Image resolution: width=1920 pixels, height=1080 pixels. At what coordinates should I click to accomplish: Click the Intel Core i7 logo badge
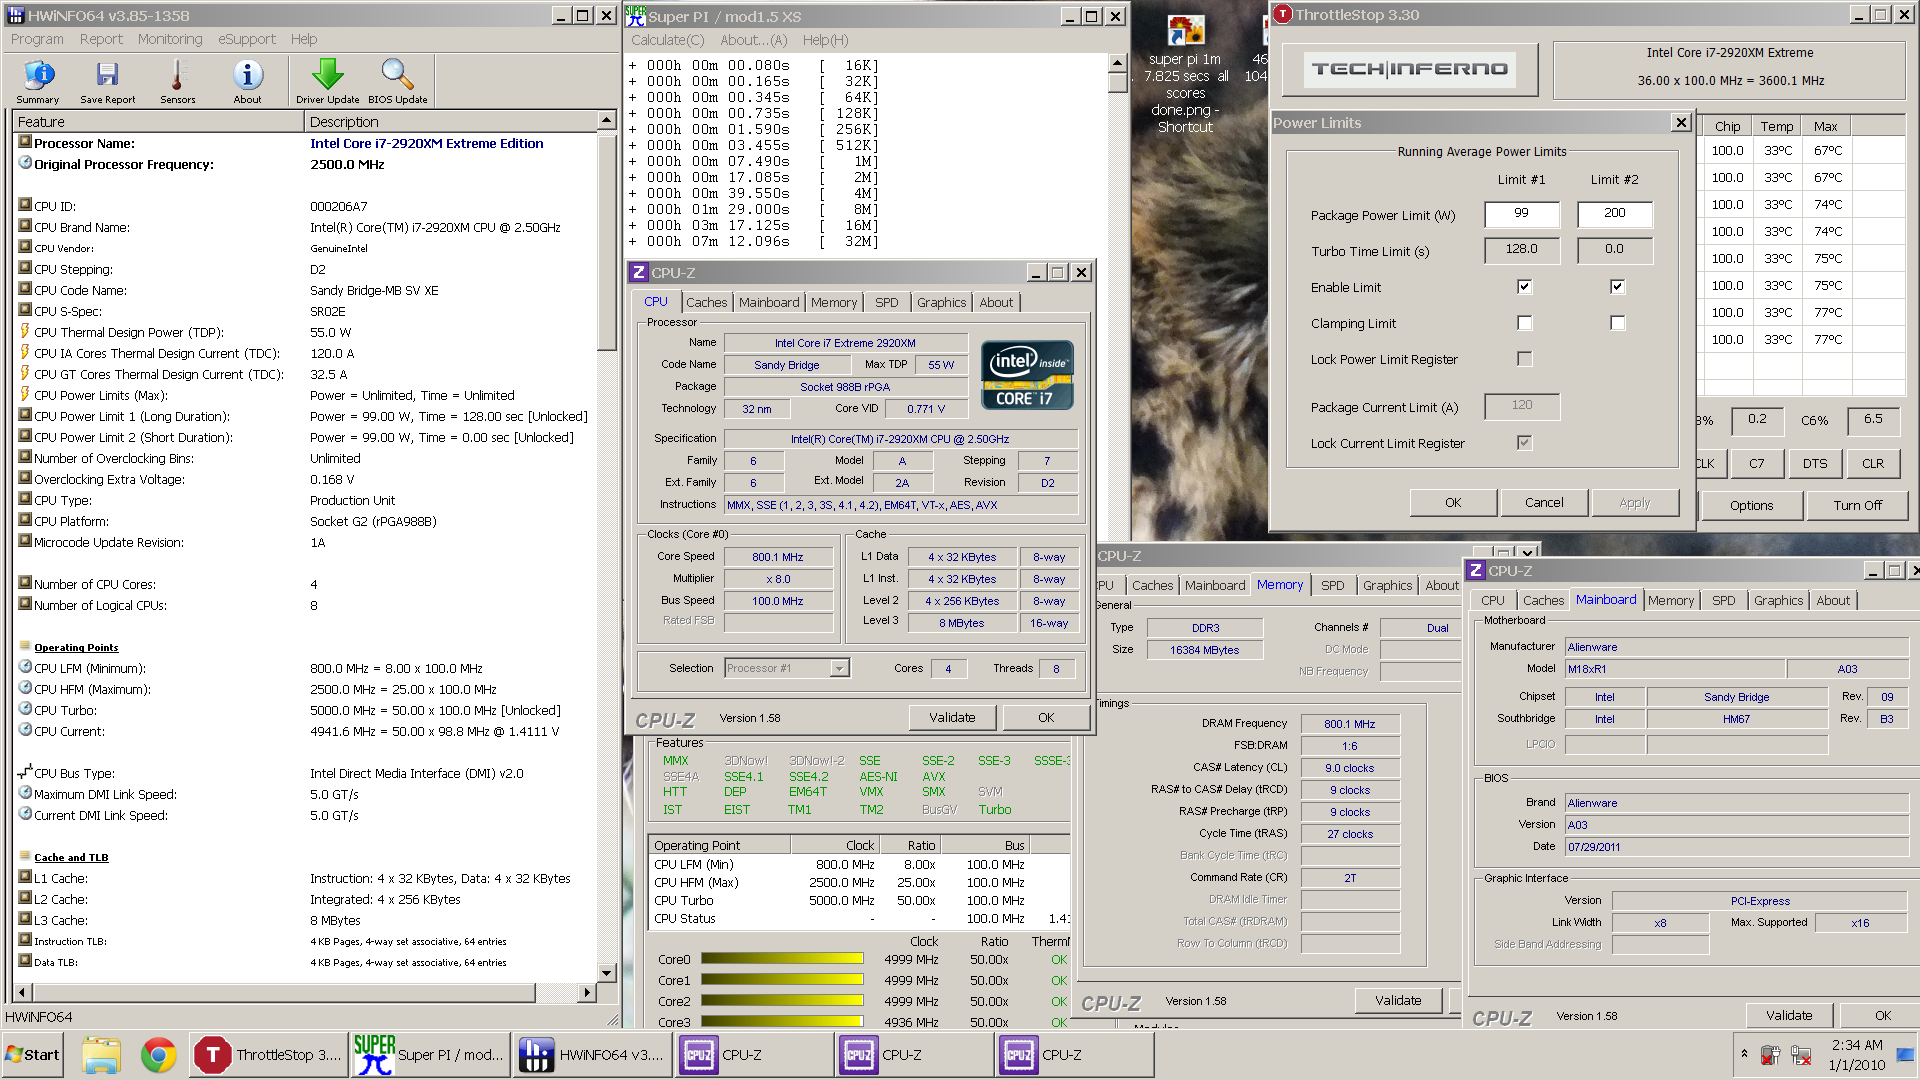click(x=1027, y=375)
